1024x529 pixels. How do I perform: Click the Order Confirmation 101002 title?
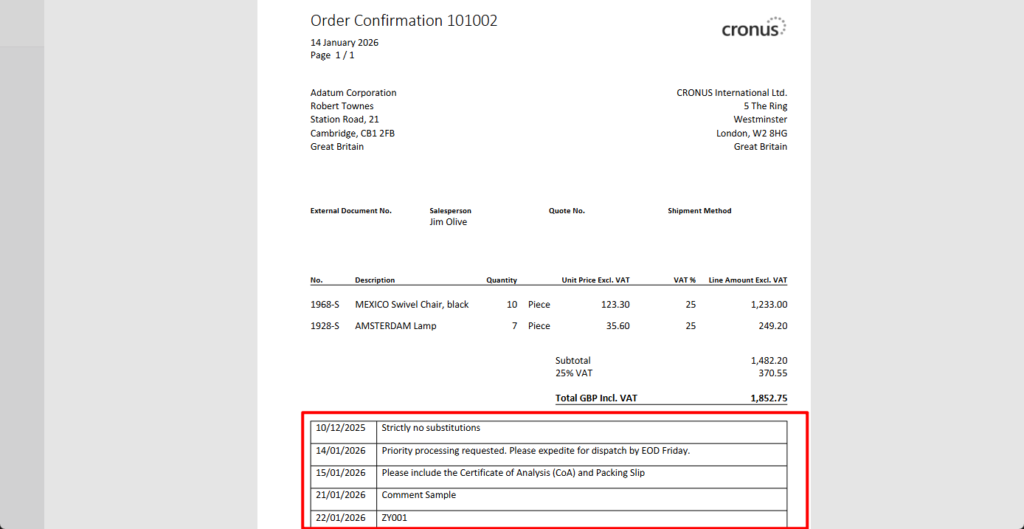pos(403,20)
